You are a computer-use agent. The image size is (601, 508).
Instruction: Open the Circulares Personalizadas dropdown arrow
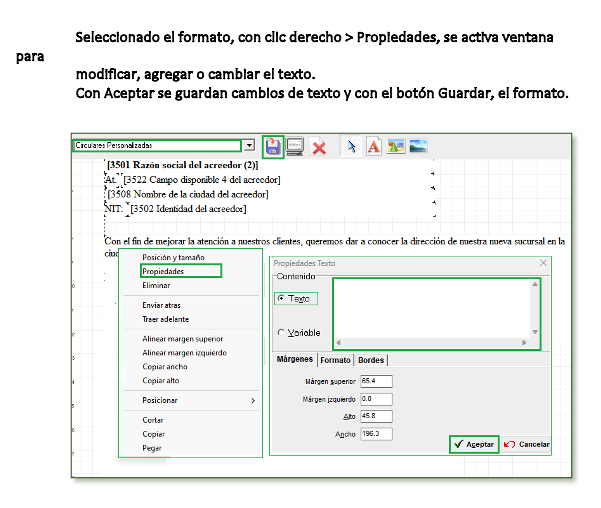(249, 145)
